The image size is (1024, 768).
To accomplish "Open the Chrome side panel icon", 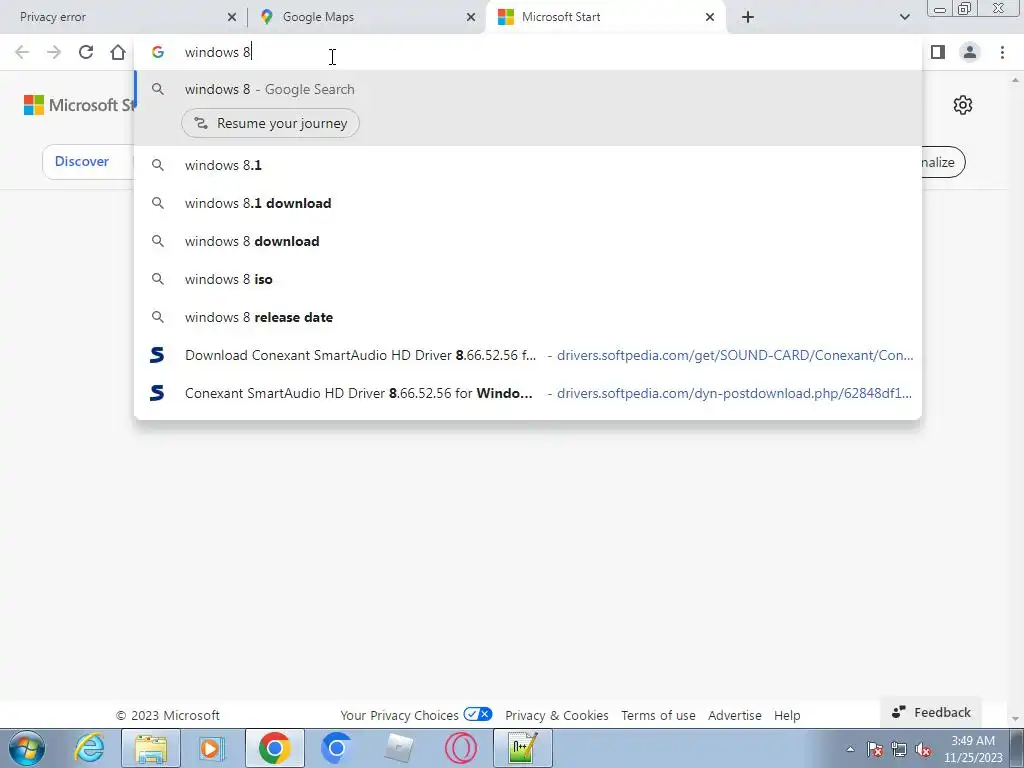I will [938, 52].
